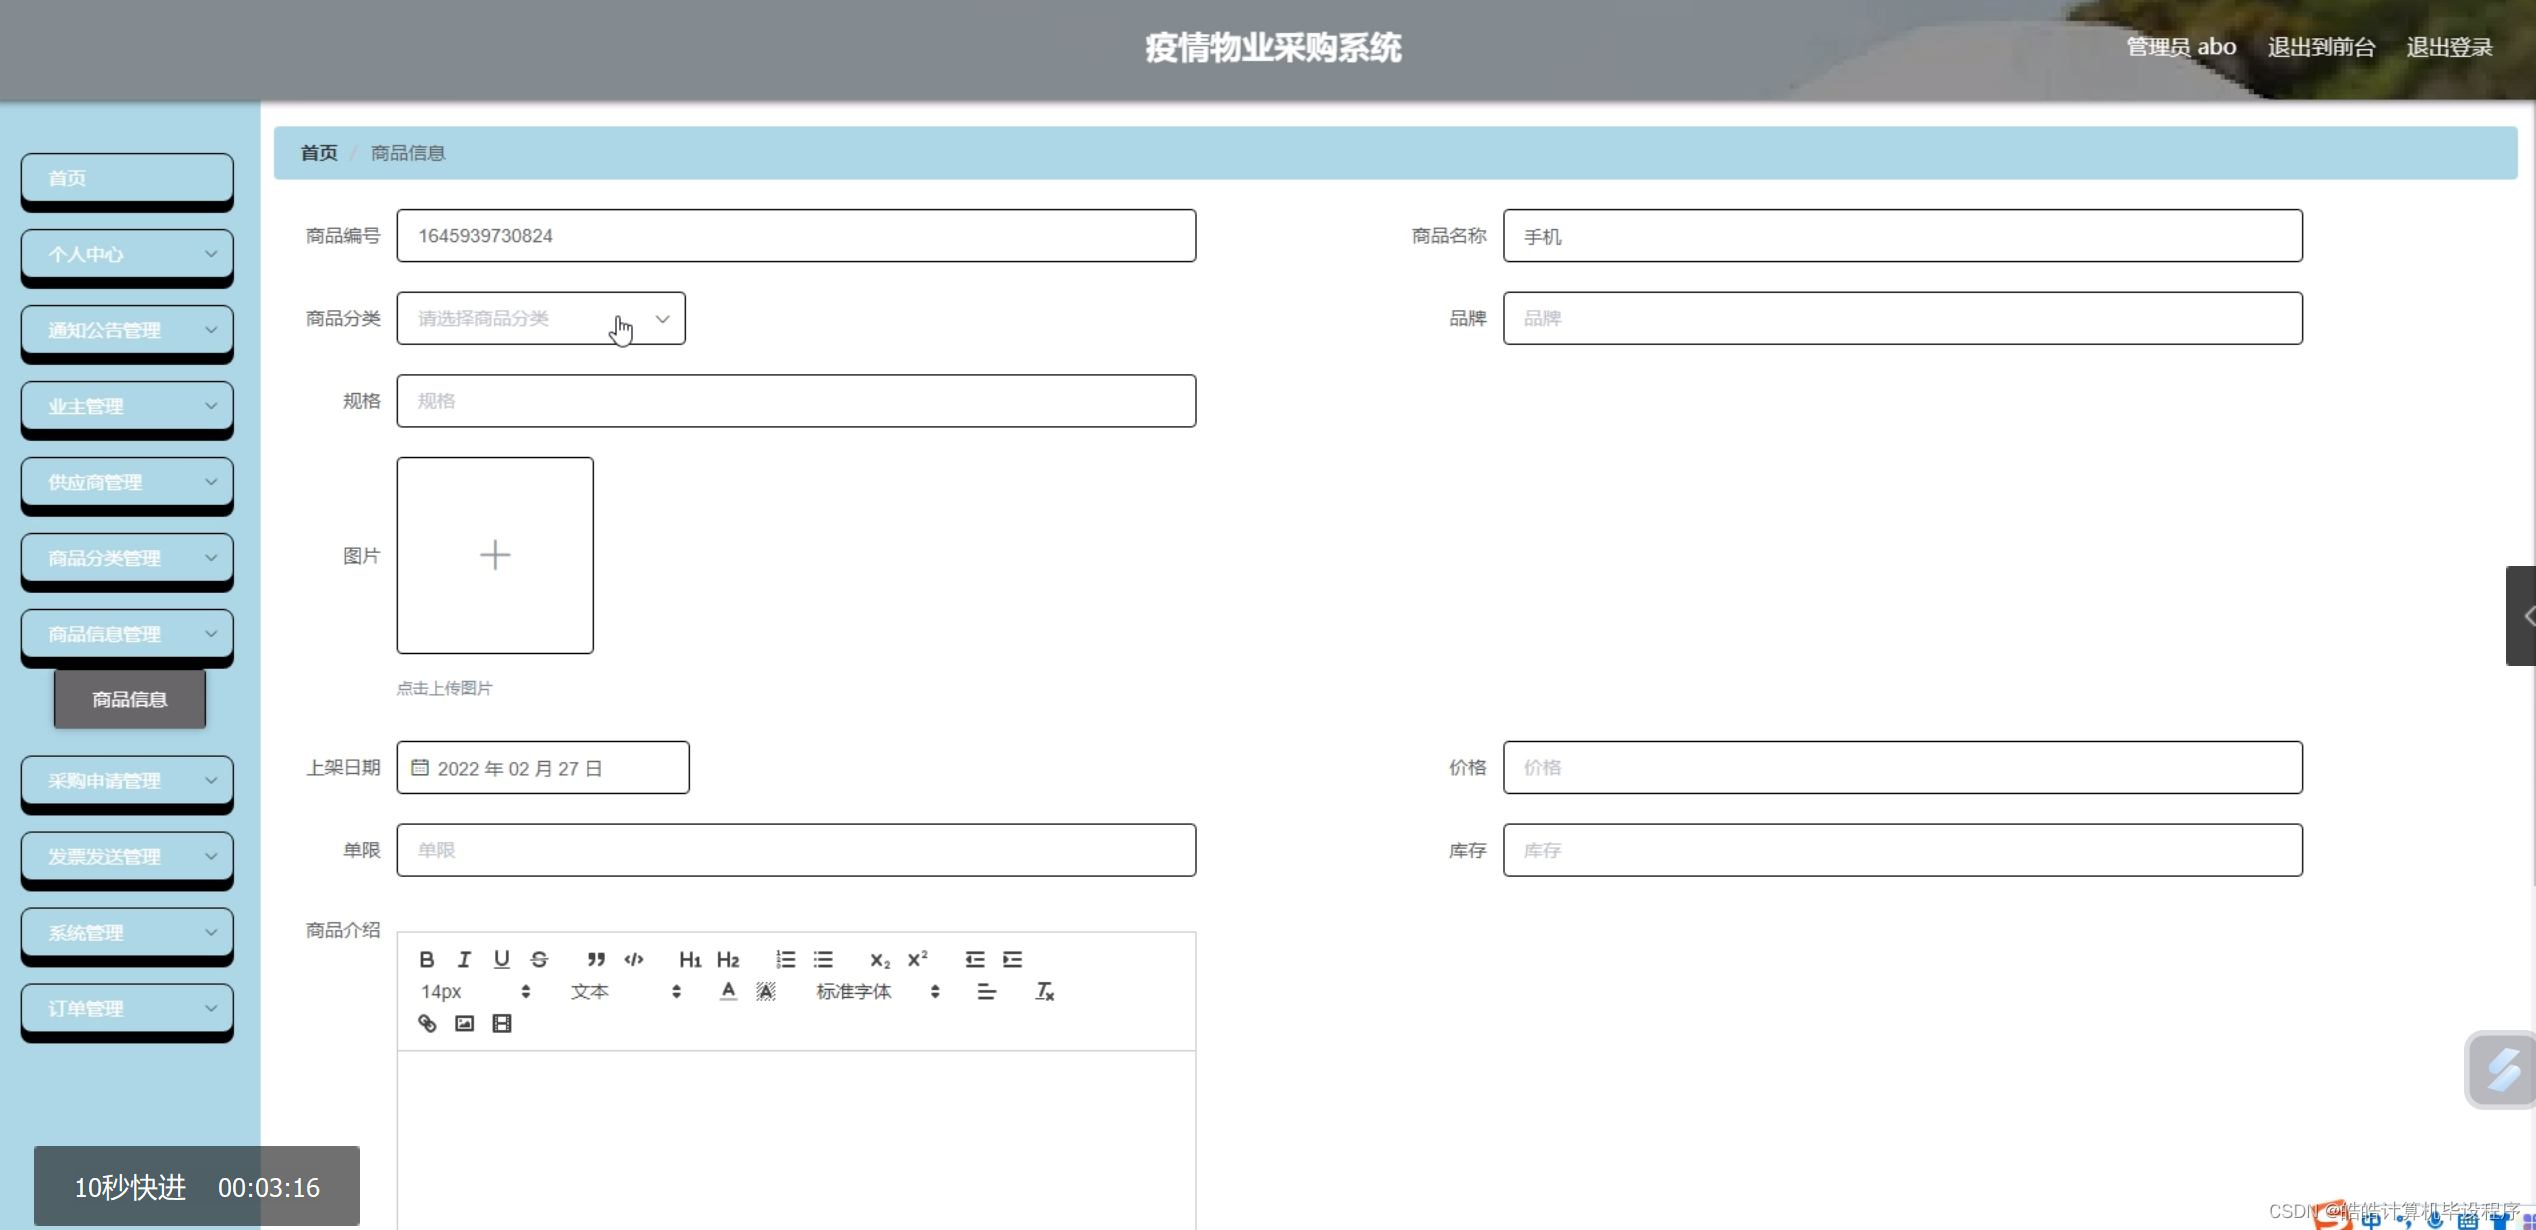Click the image upload plus box

click(495, 555)
